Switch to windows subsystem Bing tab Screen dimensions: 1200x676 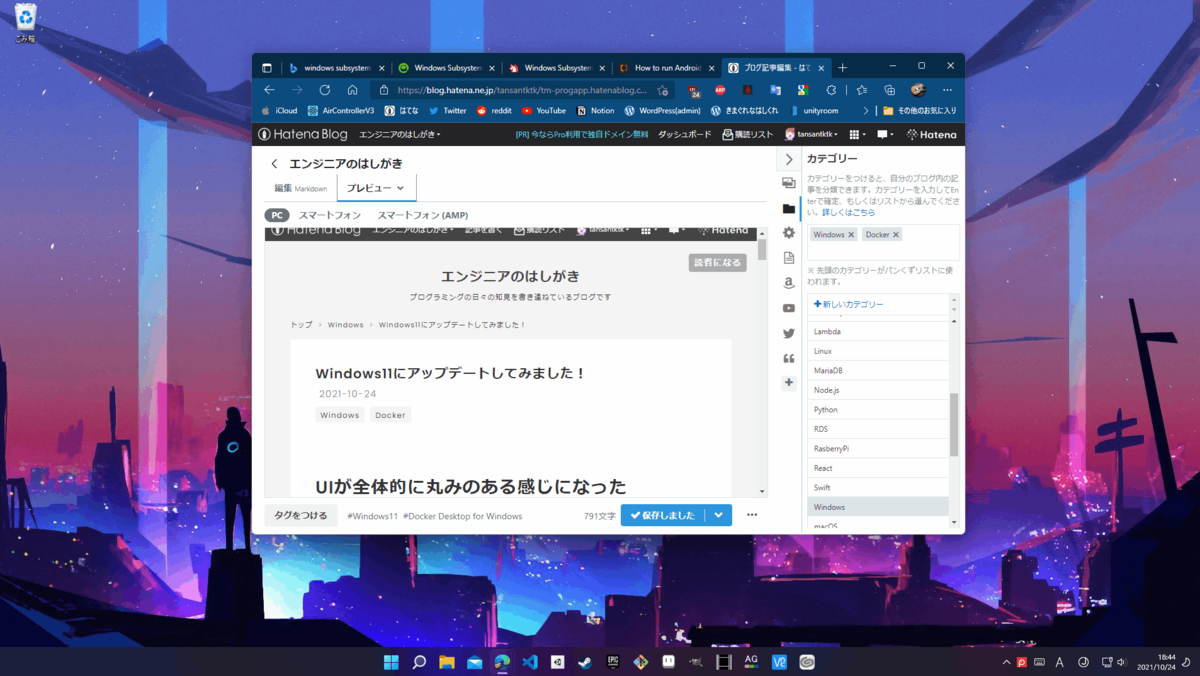[336, 68]
